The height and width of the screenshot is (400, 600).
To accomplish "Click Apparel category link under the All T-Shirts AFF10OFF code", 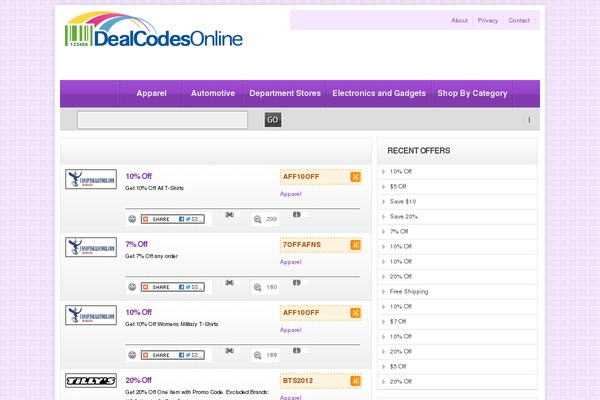I will [x=290, y=194].
